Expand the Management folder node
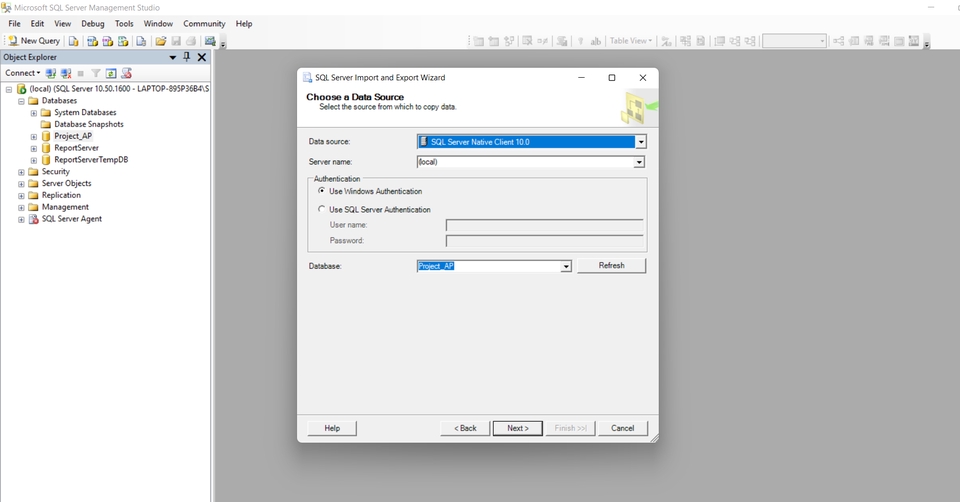 click(x=21, y=208)
